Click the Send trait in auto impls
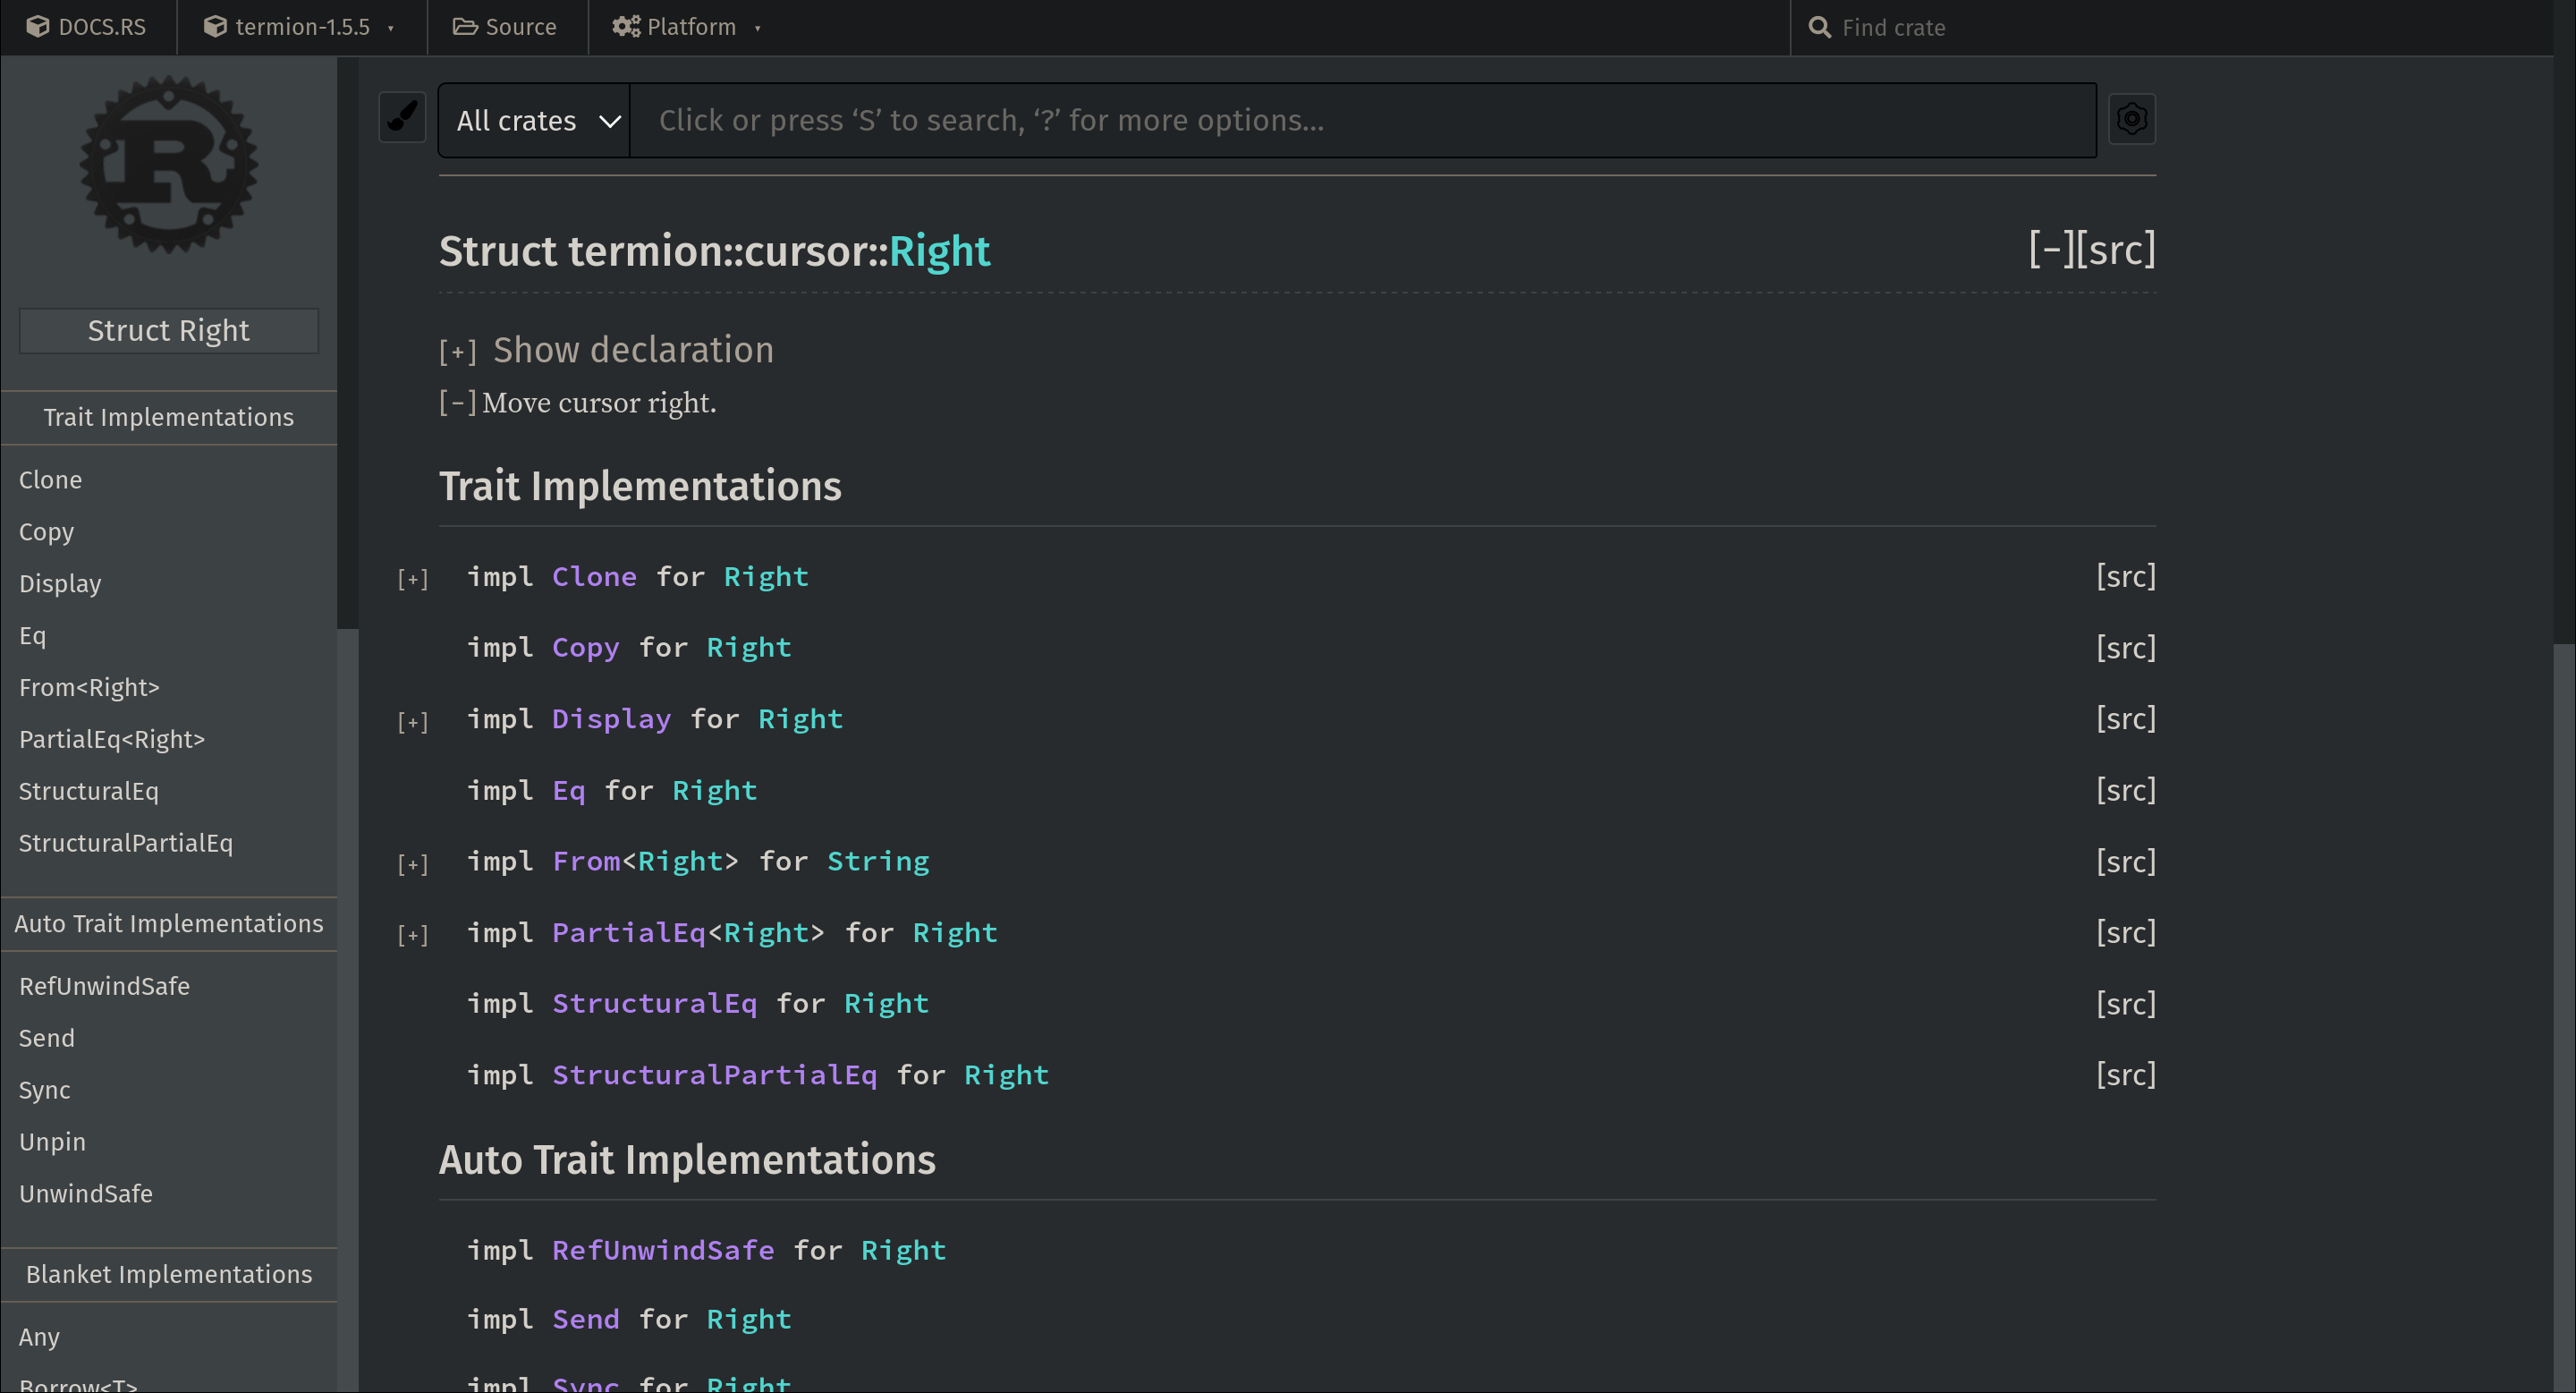 click(x=585, y=1319)
